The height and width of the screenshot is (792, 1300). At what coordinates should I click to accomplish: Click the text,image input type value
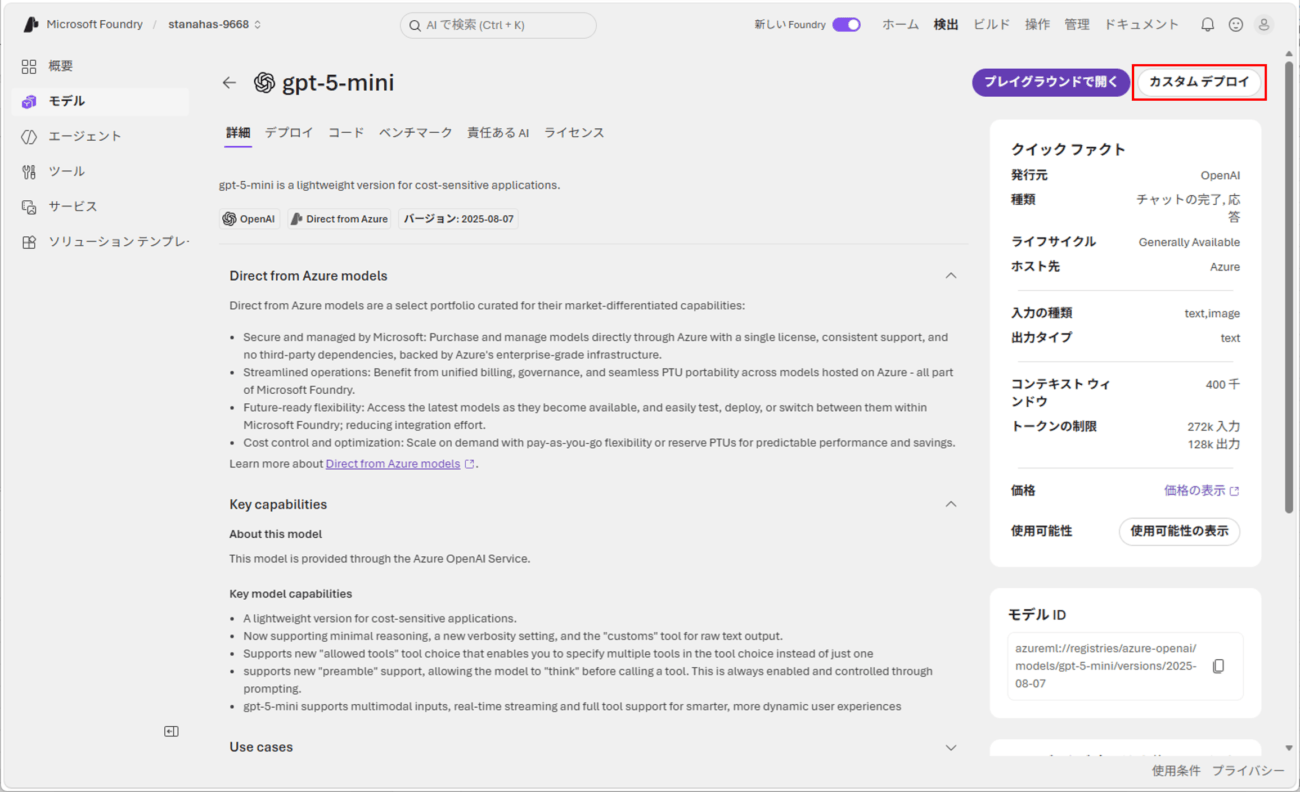1212,313
